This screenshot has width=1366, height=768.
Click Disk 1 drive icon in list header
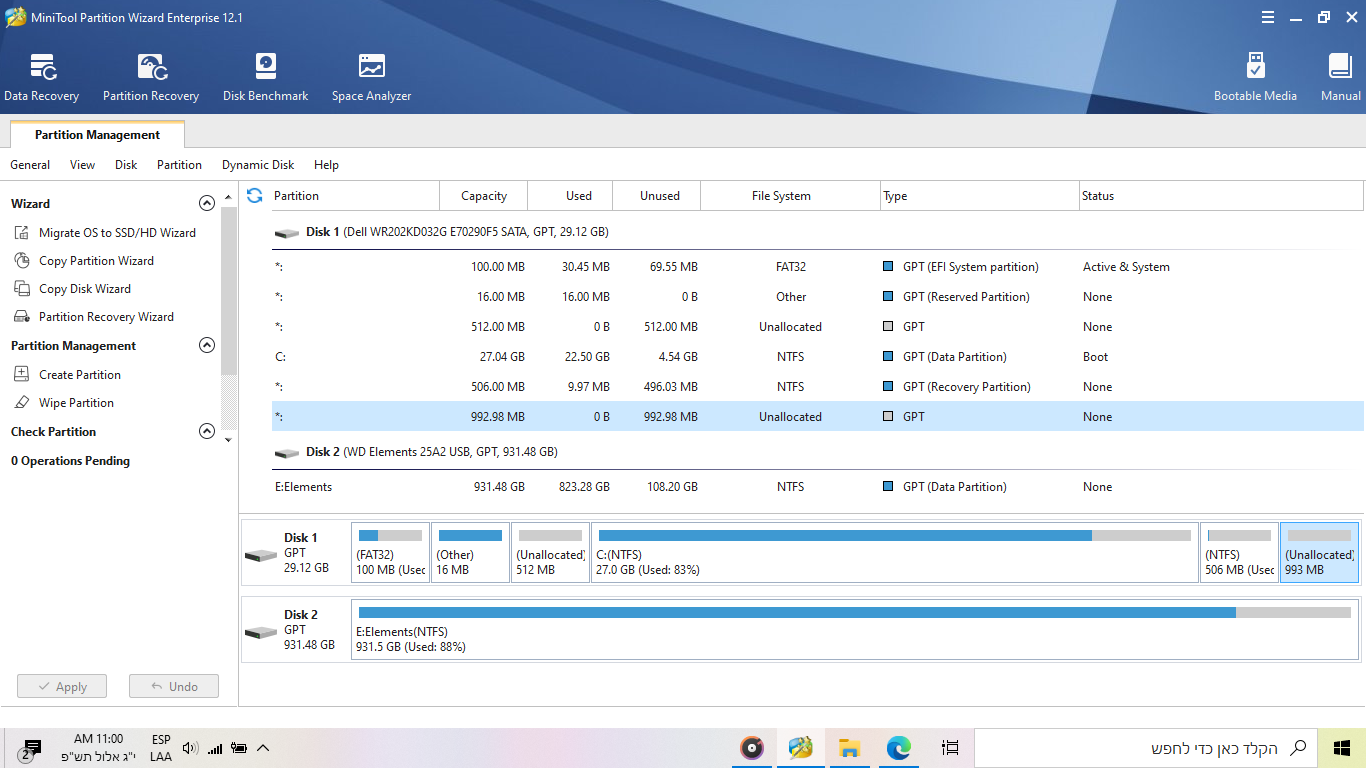point(287,233)
